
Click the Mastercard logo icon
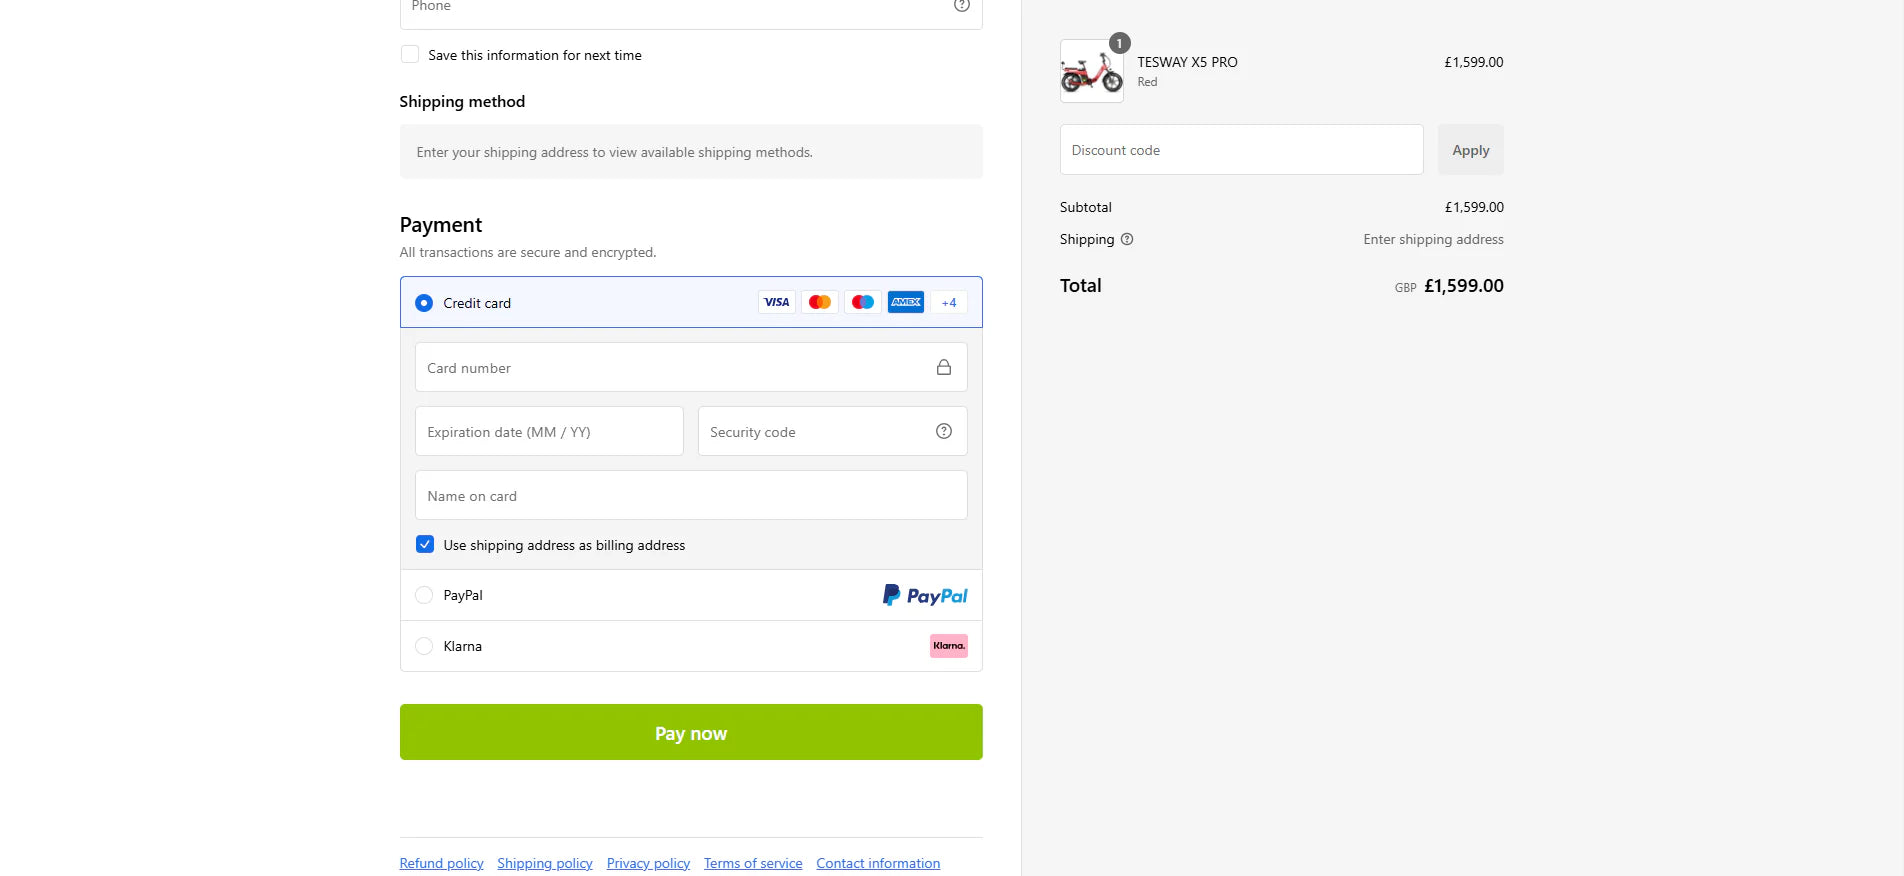[820, 302]
